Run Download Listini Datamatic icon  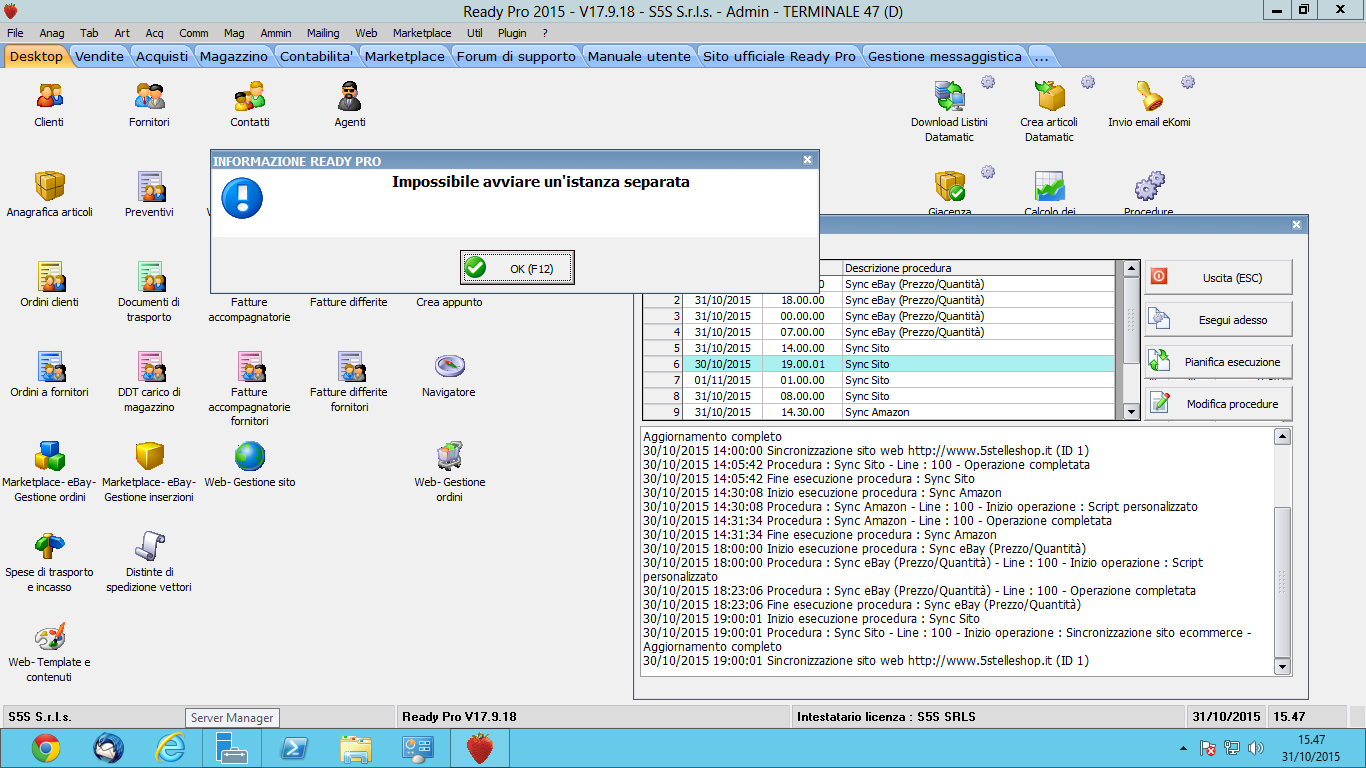[x=949, y=97]
